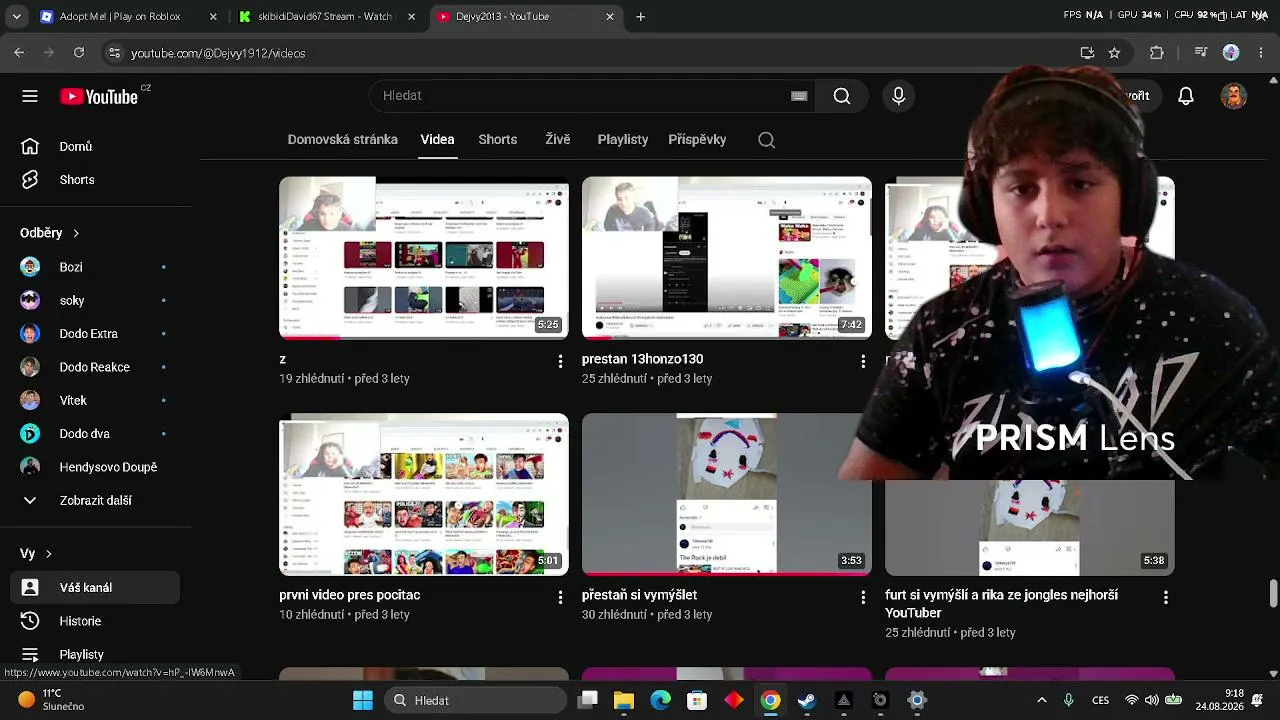
Task: Open the Windows Start menu
Action: coord(362,700)
